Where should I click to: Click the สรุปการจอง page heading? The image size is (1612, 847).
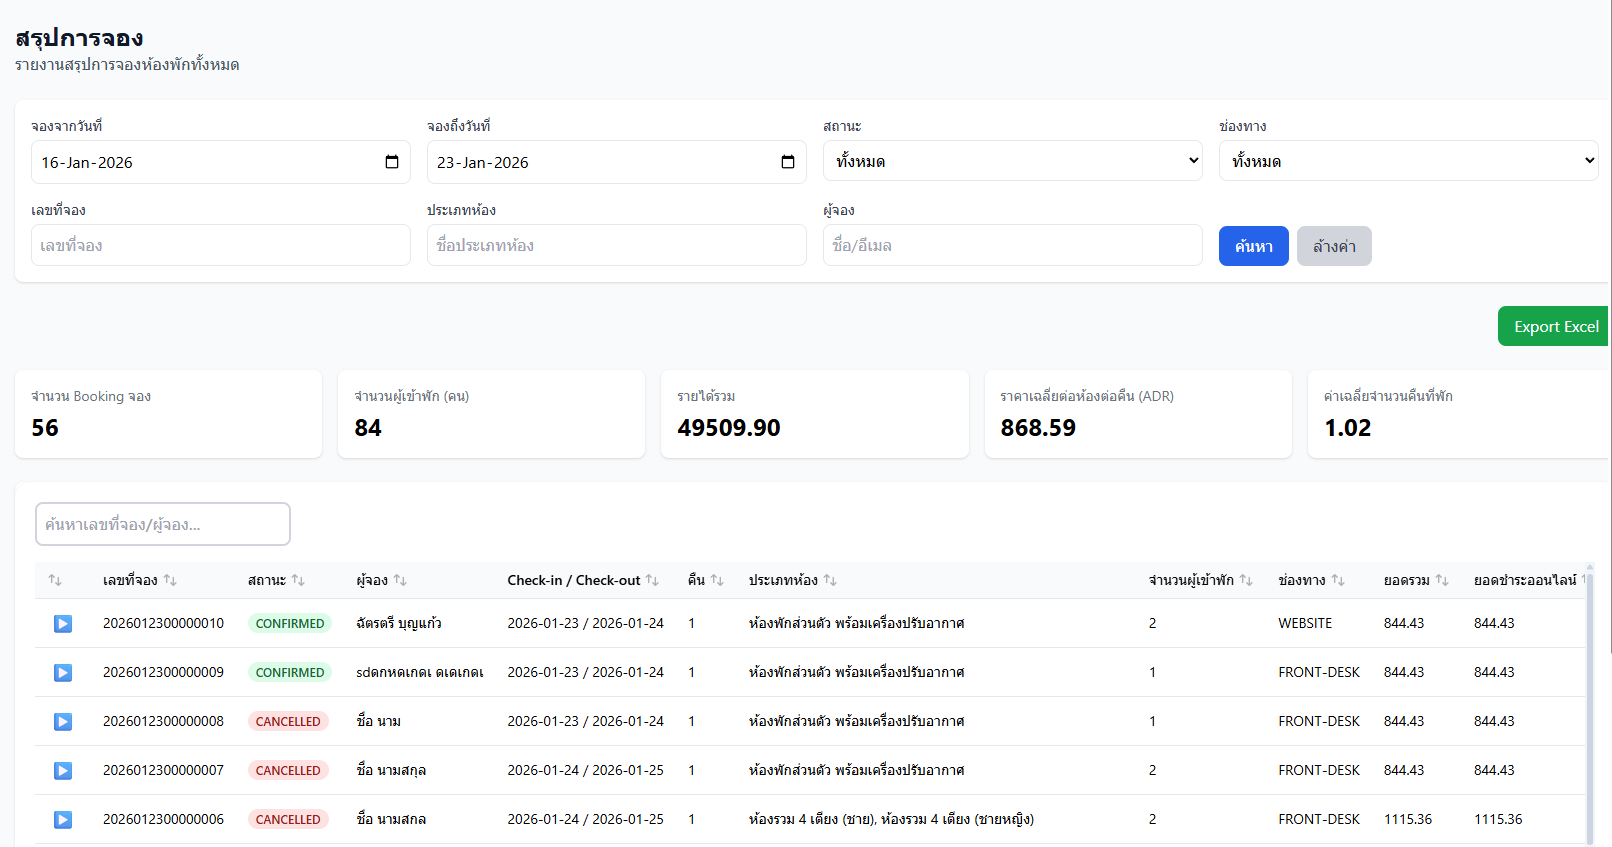[79, 38]
